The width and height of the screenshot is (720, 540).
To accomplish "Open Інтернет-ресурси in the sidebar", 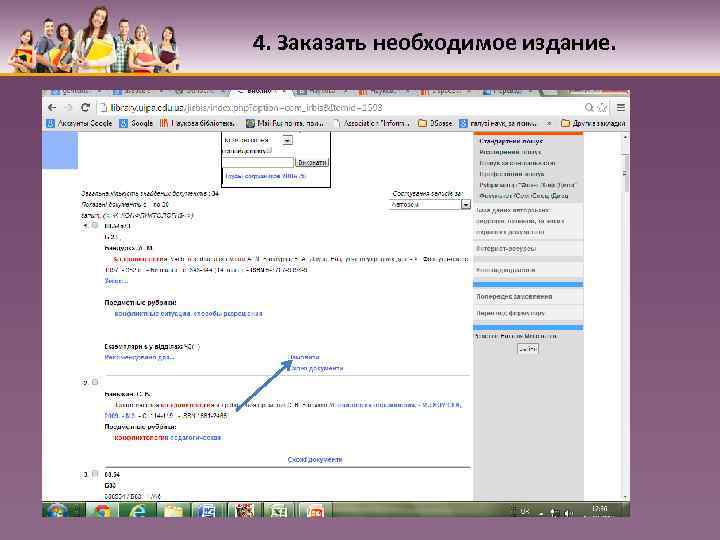I will 506,248.
